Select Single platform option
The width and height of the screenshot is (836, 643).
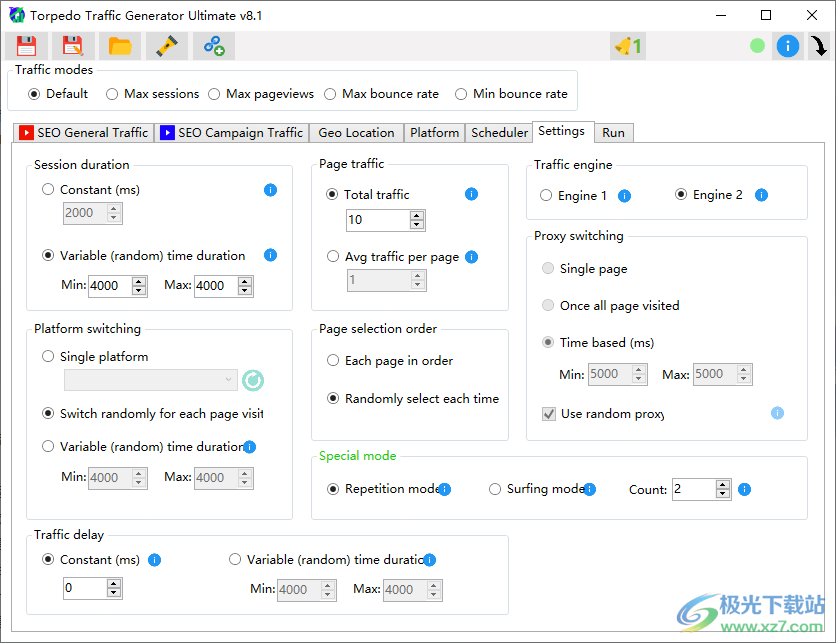95,357
